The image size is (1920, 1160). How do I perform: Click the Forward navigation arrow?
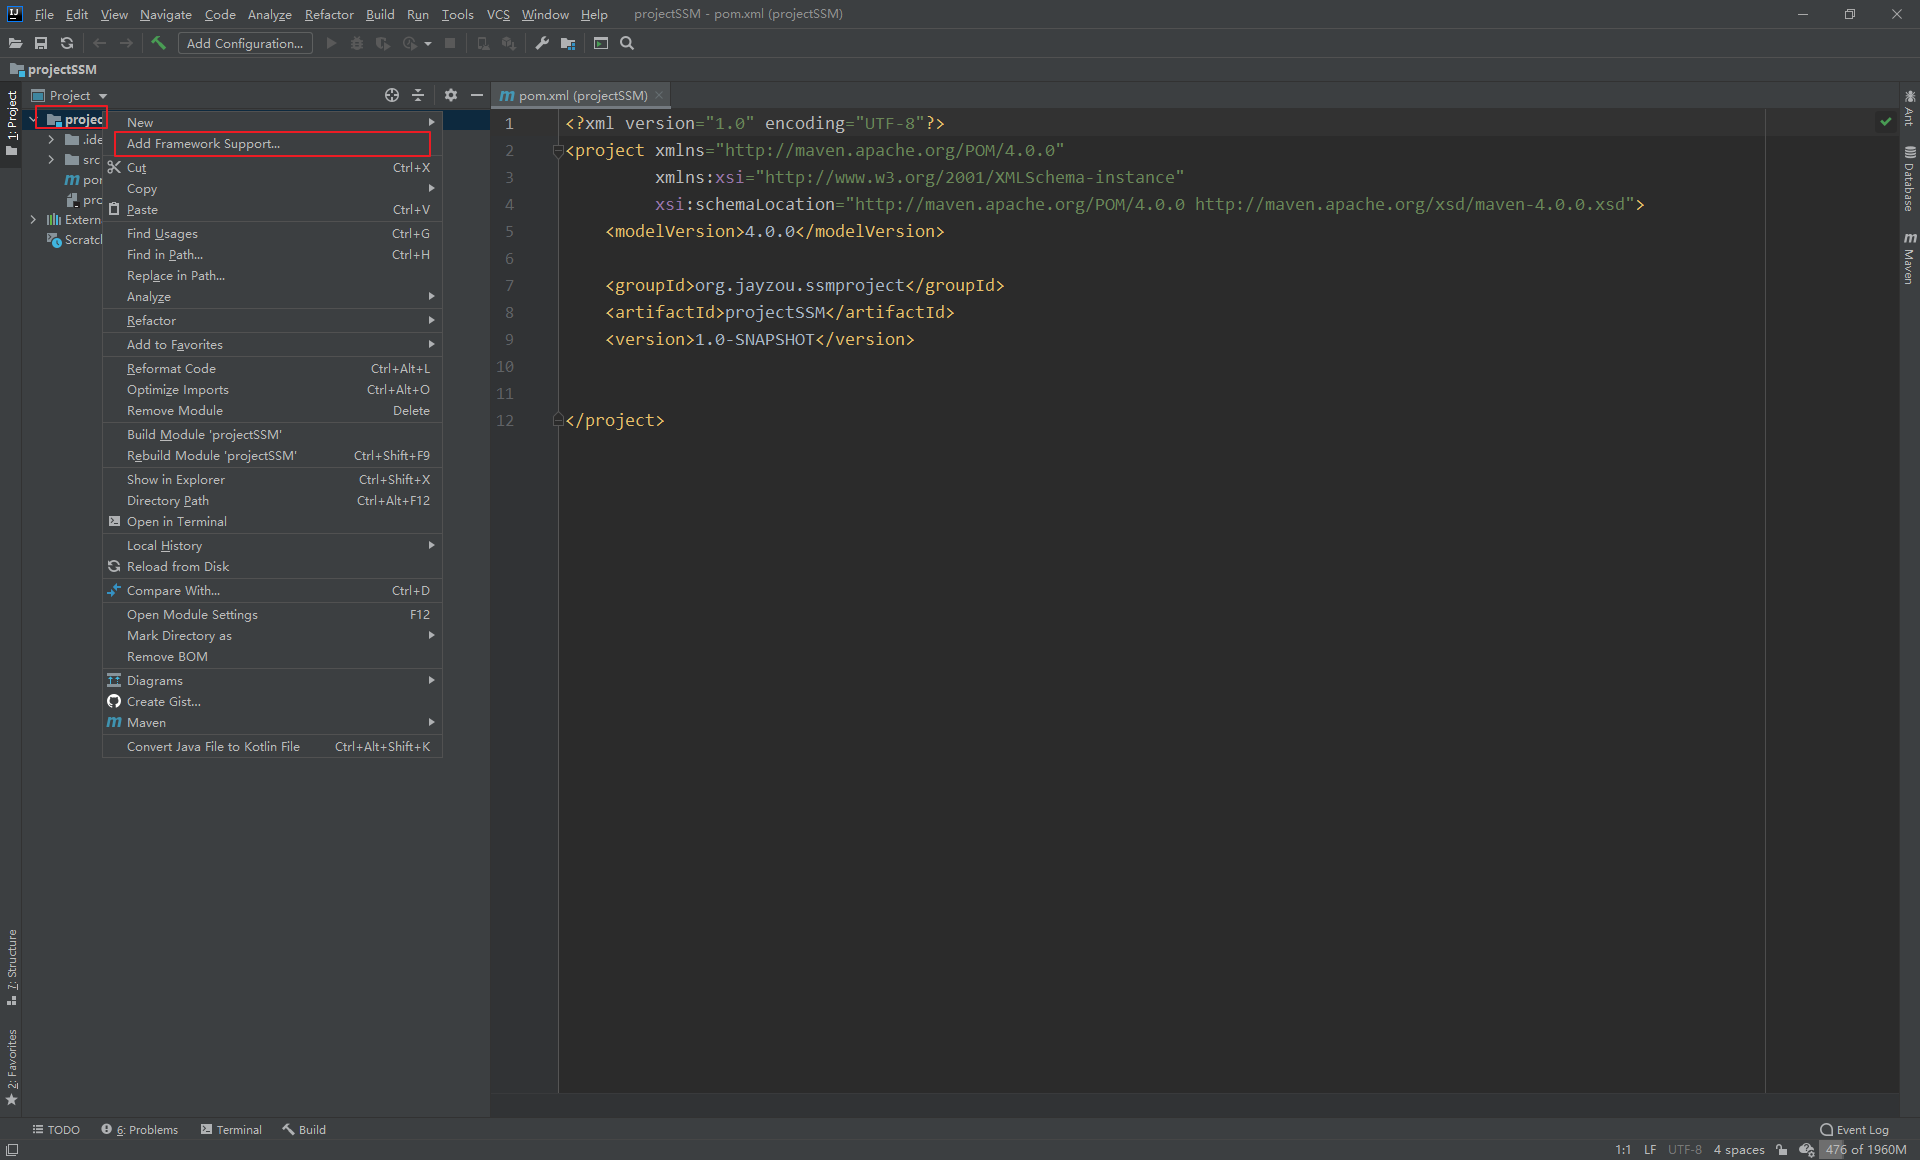pos(126,43)
